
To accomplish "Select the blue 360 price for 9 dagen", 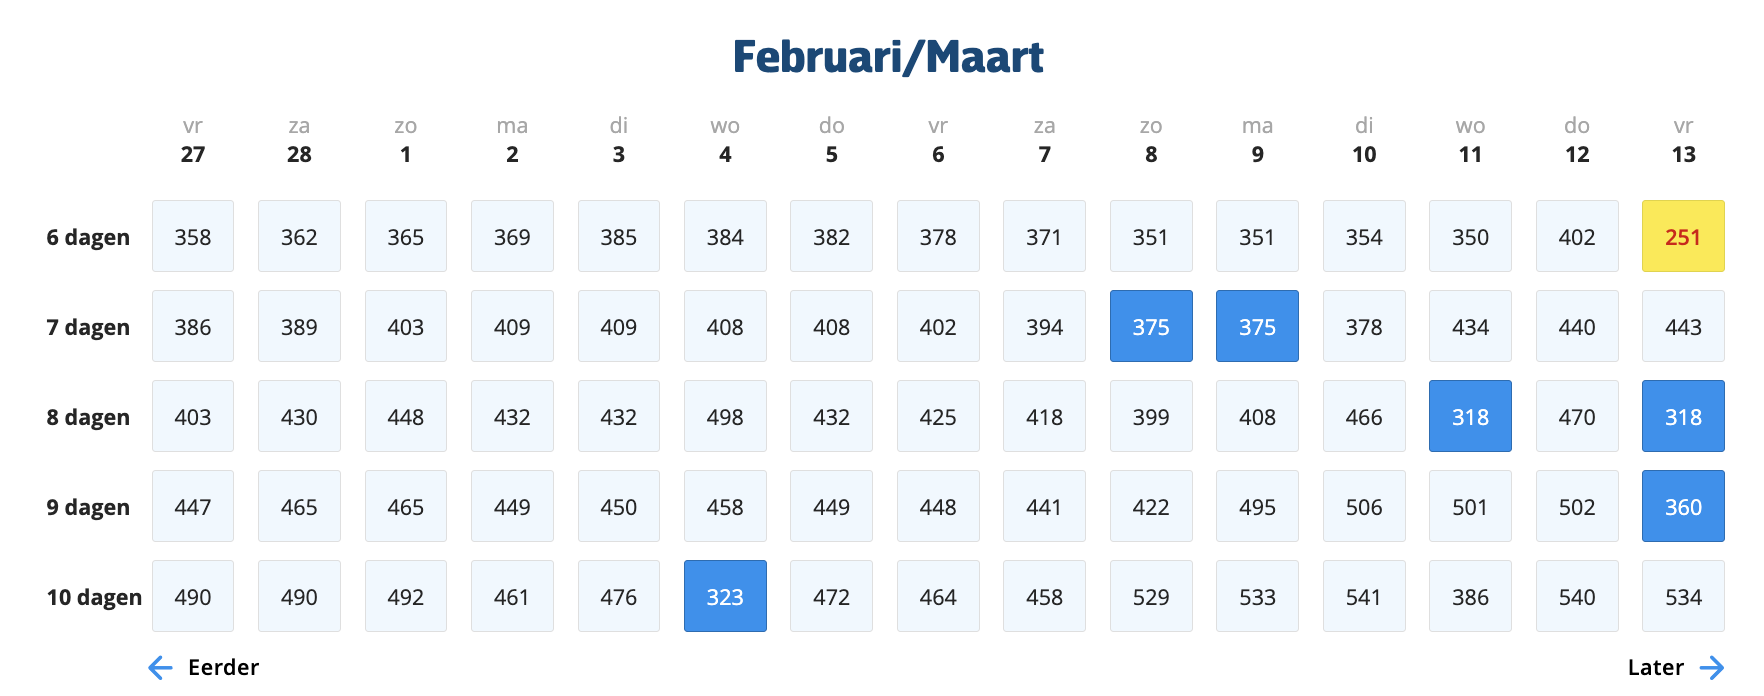I will [x=1683, y=507].
